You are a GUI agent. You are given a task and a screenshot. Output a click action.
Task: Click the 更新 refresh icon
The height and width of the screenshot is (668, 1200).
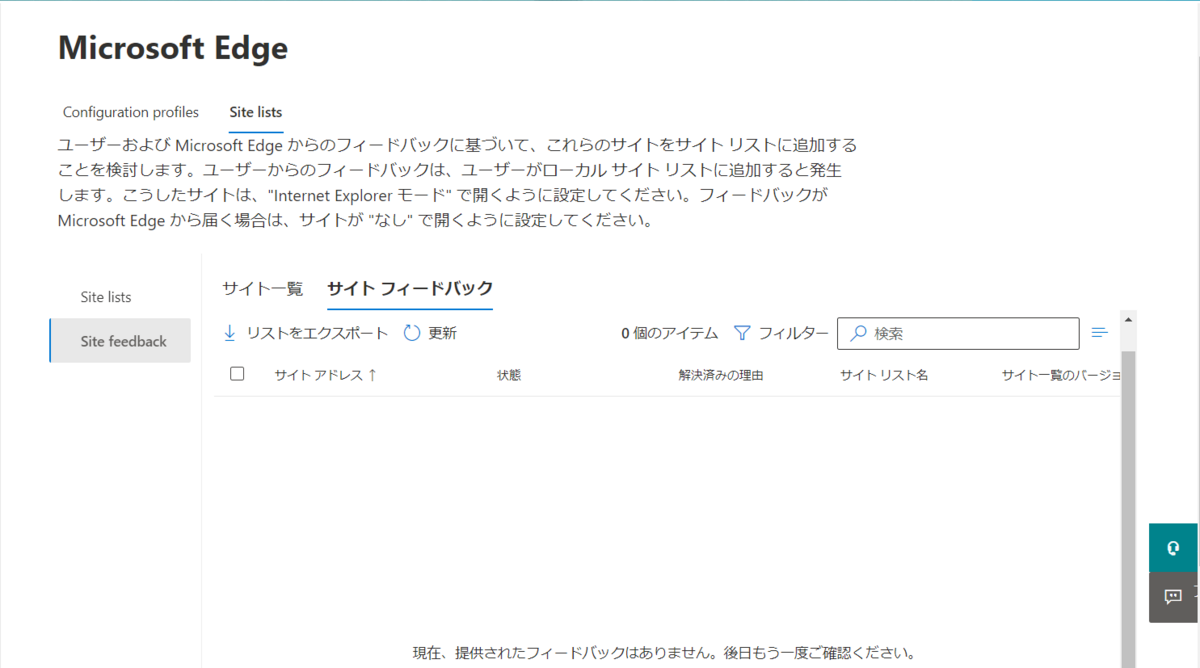pos(412,333)
